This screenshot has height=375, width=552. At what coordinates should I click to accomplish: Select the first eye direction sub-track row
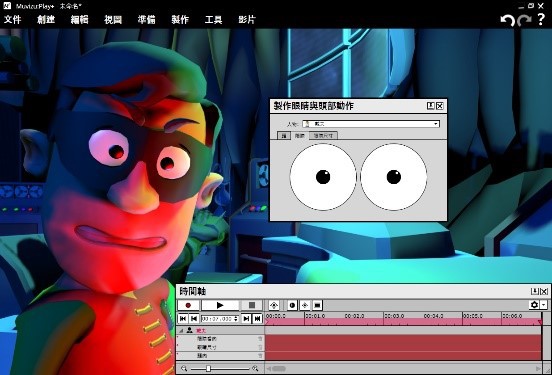pos(220,339)
